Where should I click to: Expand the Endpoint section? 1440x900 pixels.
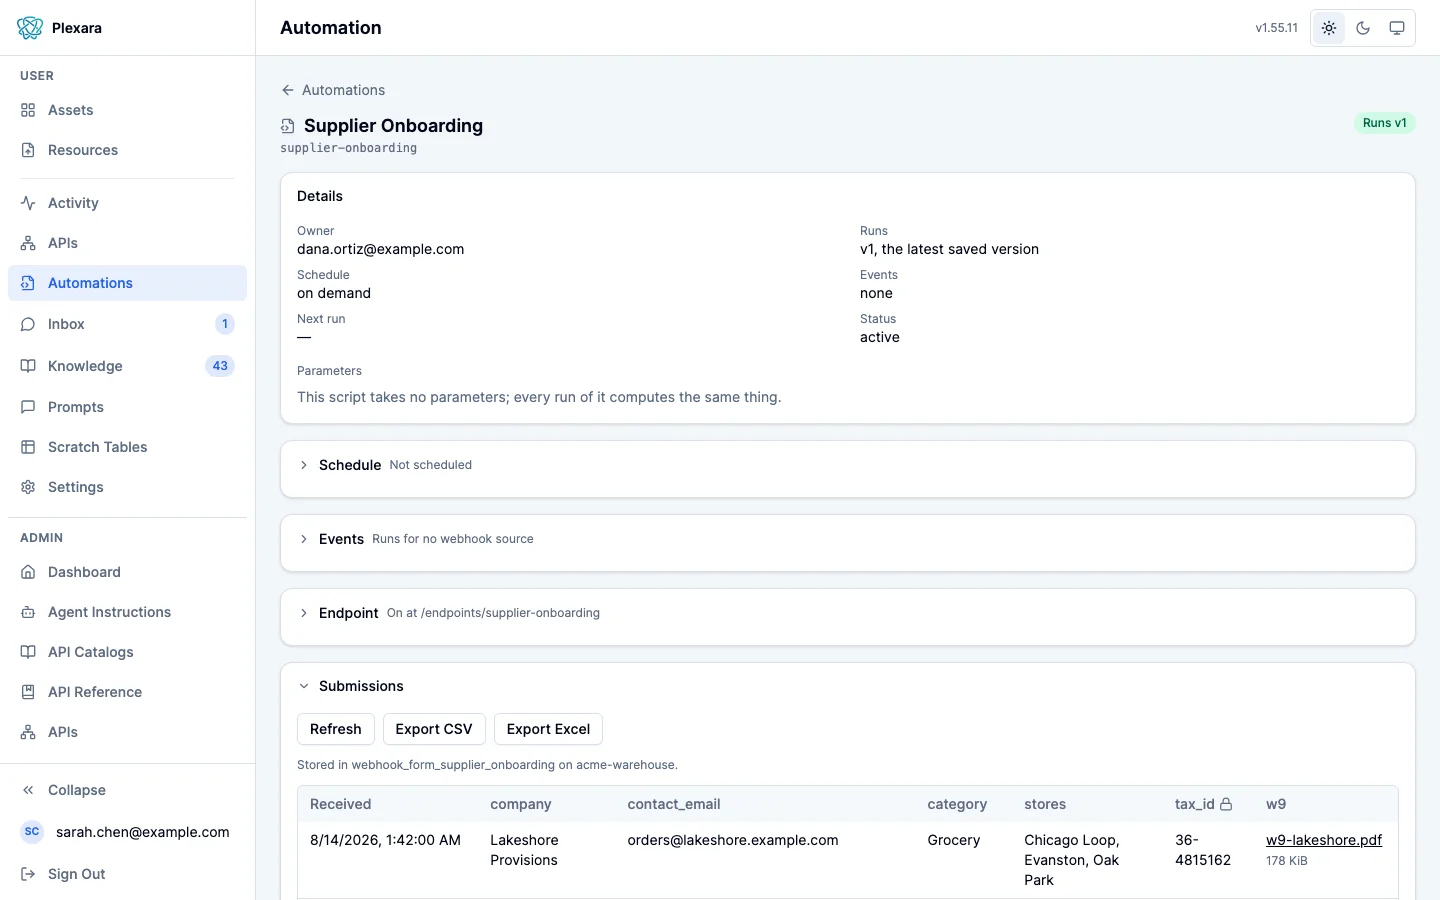tap(848, 613)
